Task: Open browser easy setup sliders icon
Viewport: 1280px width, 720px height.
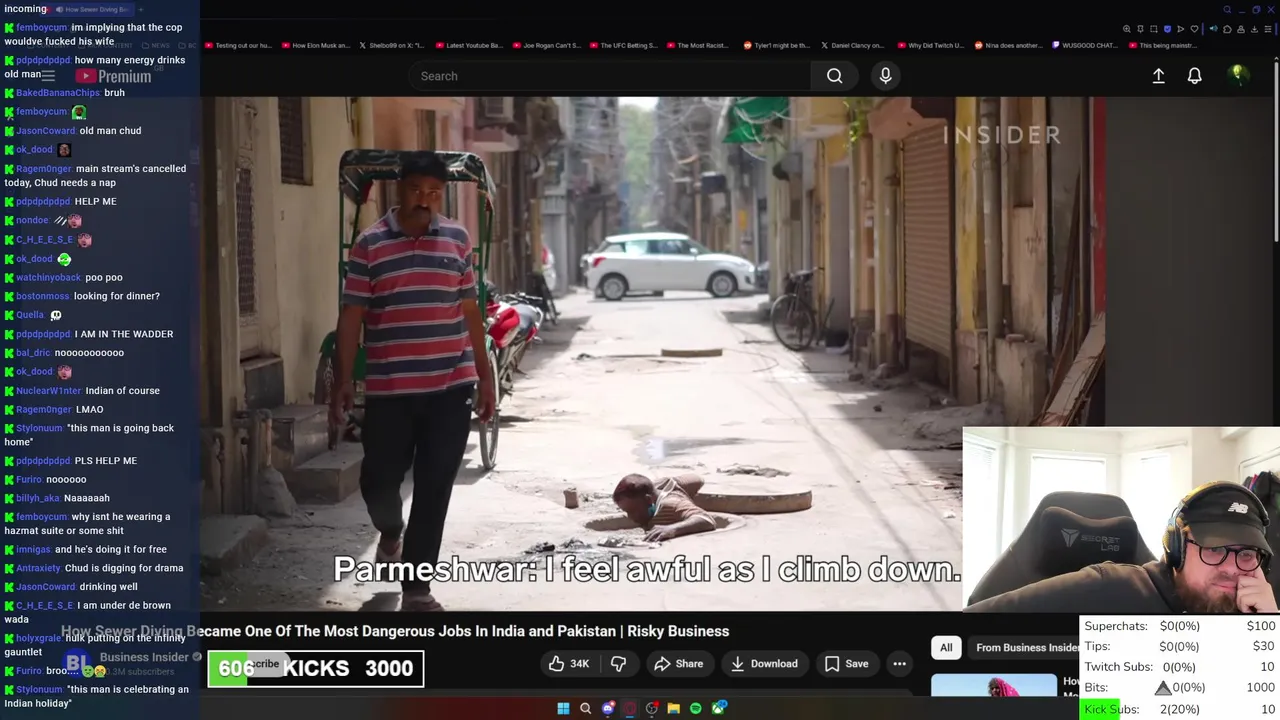Action: coord(1268,29)
